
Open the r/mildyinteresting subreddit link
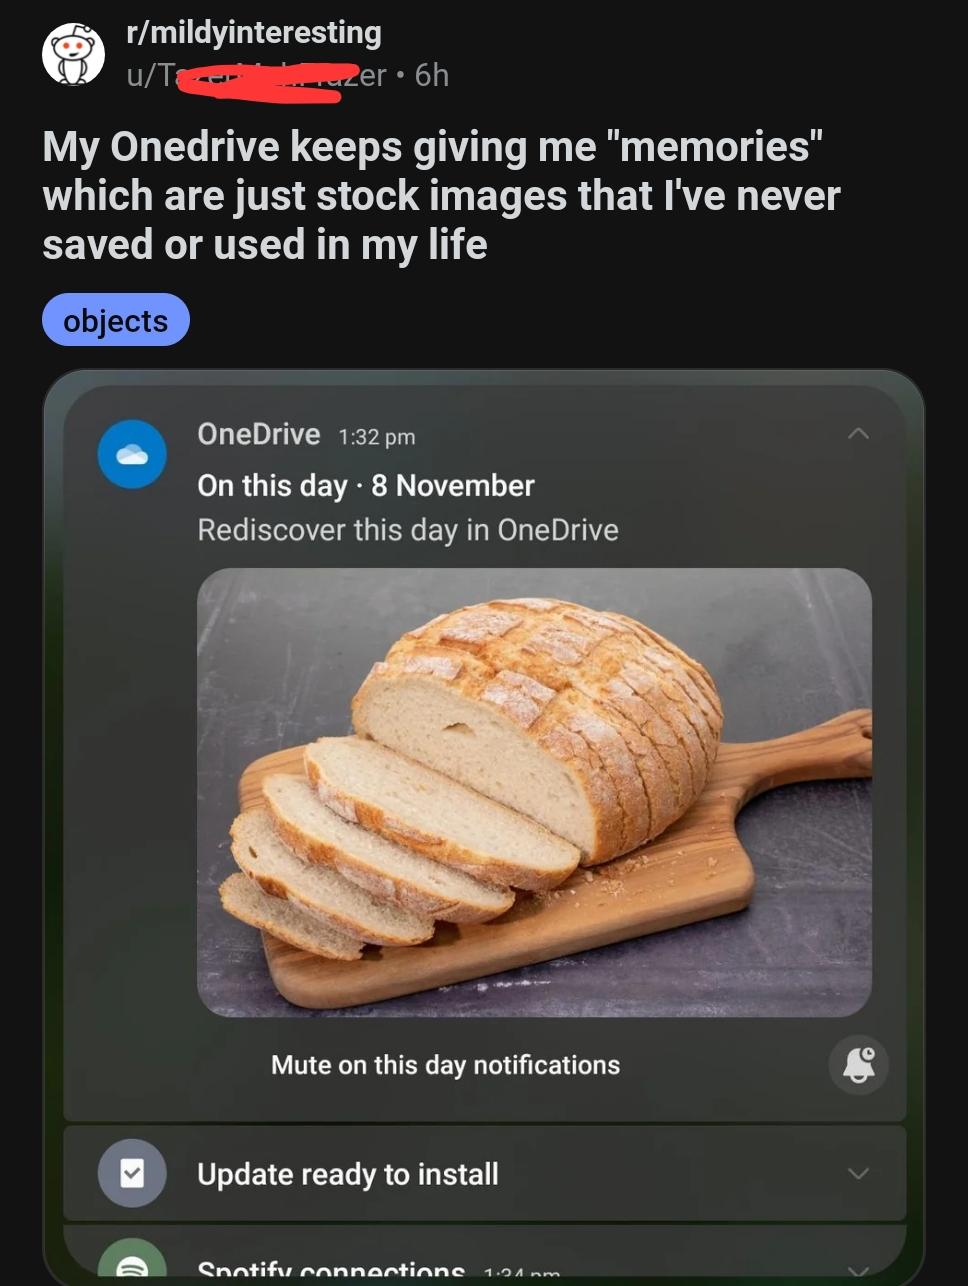coord(254,33)
